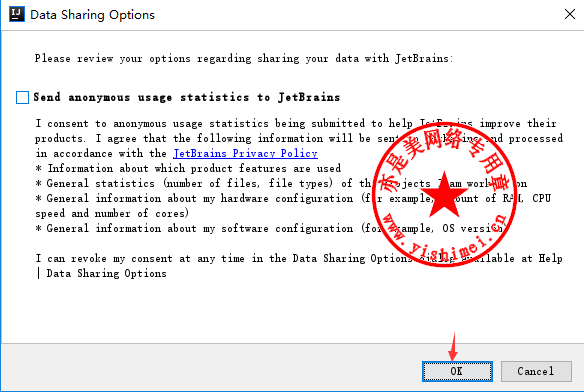The height and width of the screenshot is (392, 584).
Task: Click the www.yishimei.cn watermark text
Action: [445, 236]
